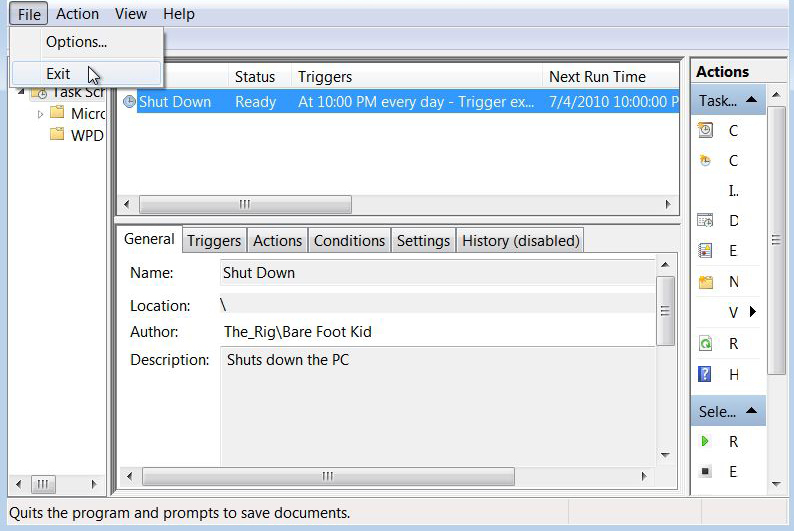Click the Display running tasks icon (D)
The height and width of the screenshot is (531, 794).
click(705, 220)
